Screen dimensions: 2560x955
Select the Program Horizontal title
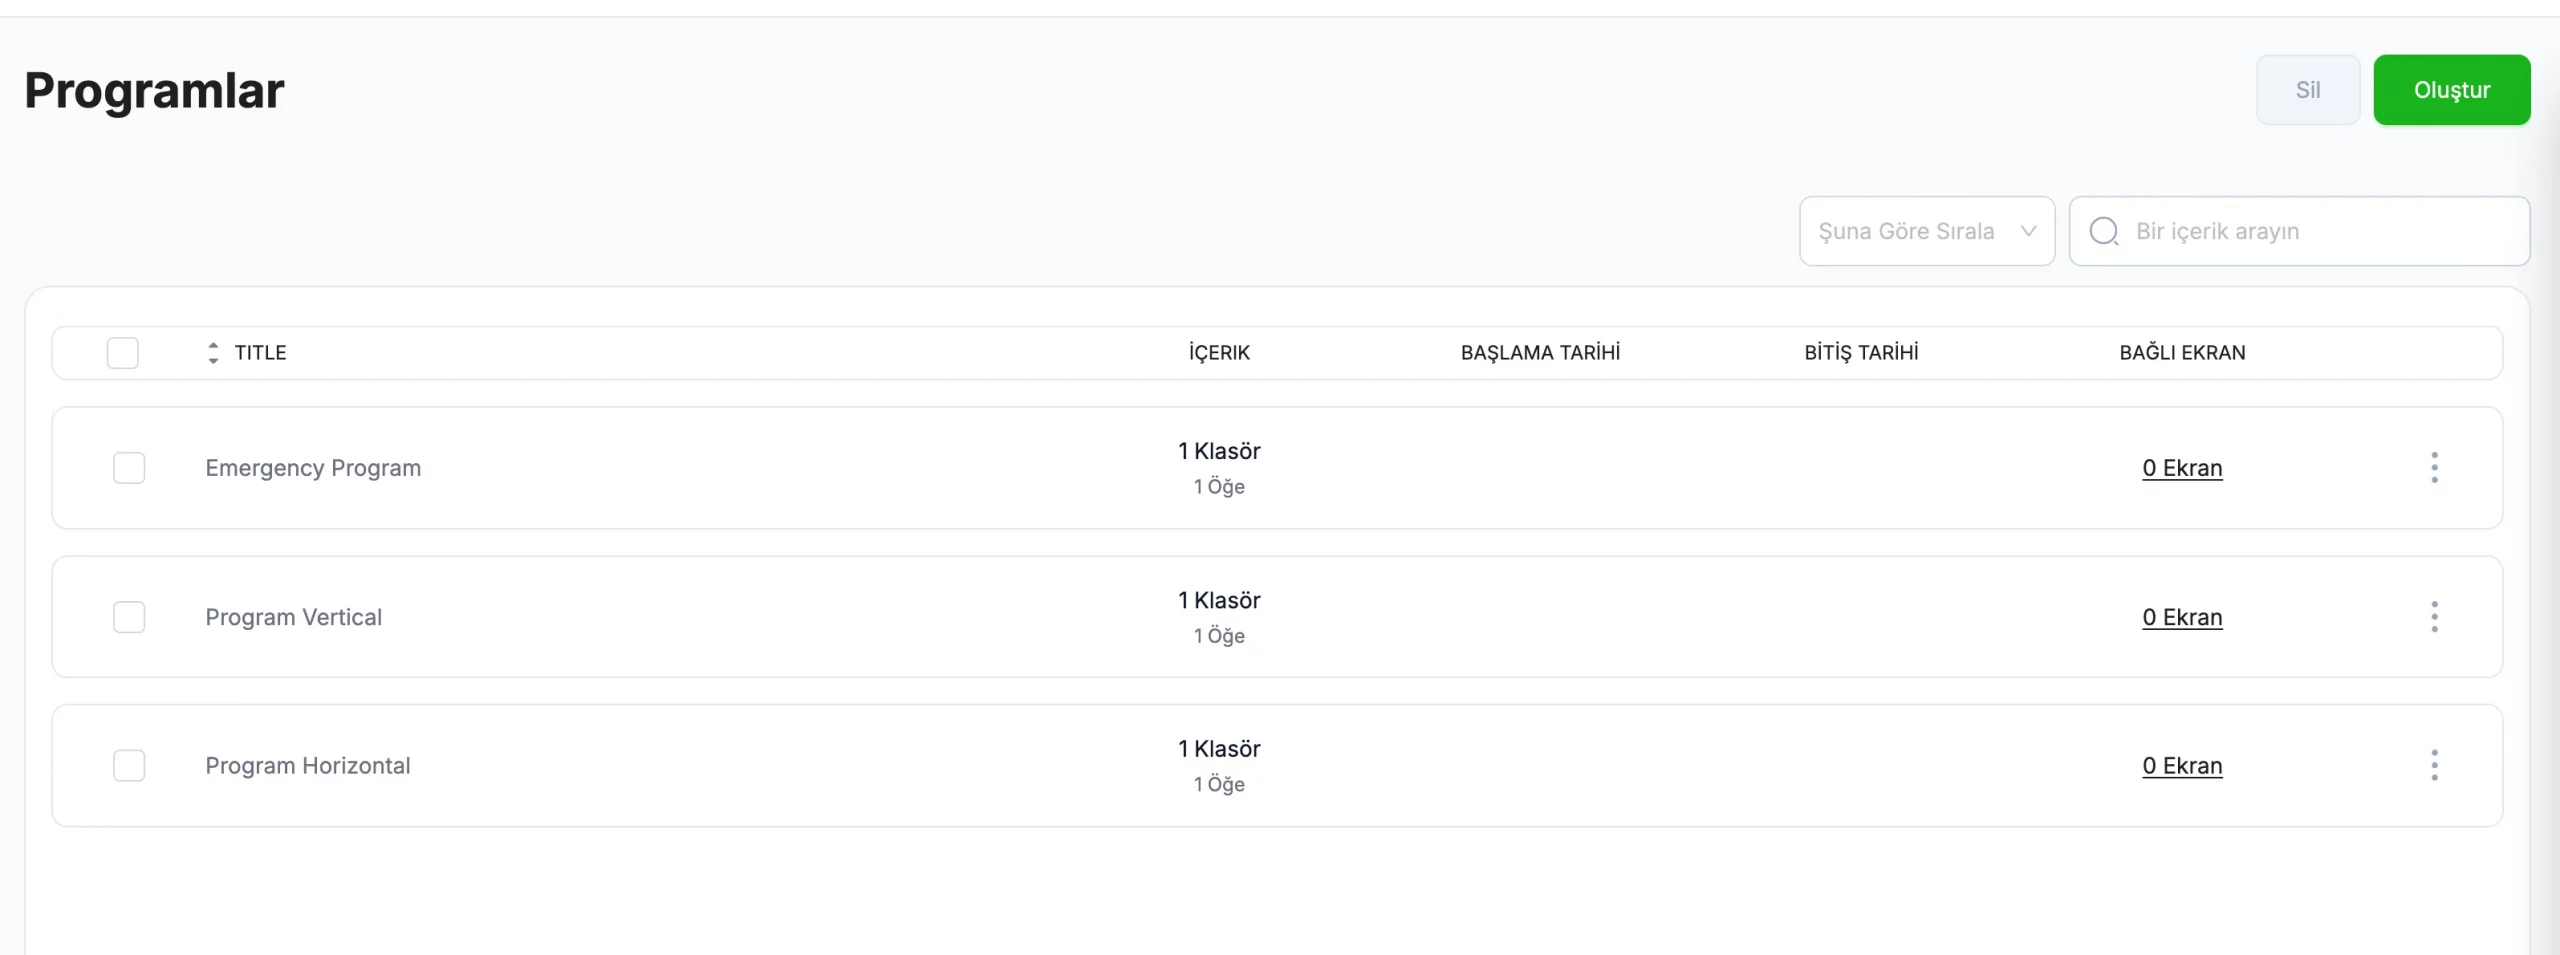[308, 765]
